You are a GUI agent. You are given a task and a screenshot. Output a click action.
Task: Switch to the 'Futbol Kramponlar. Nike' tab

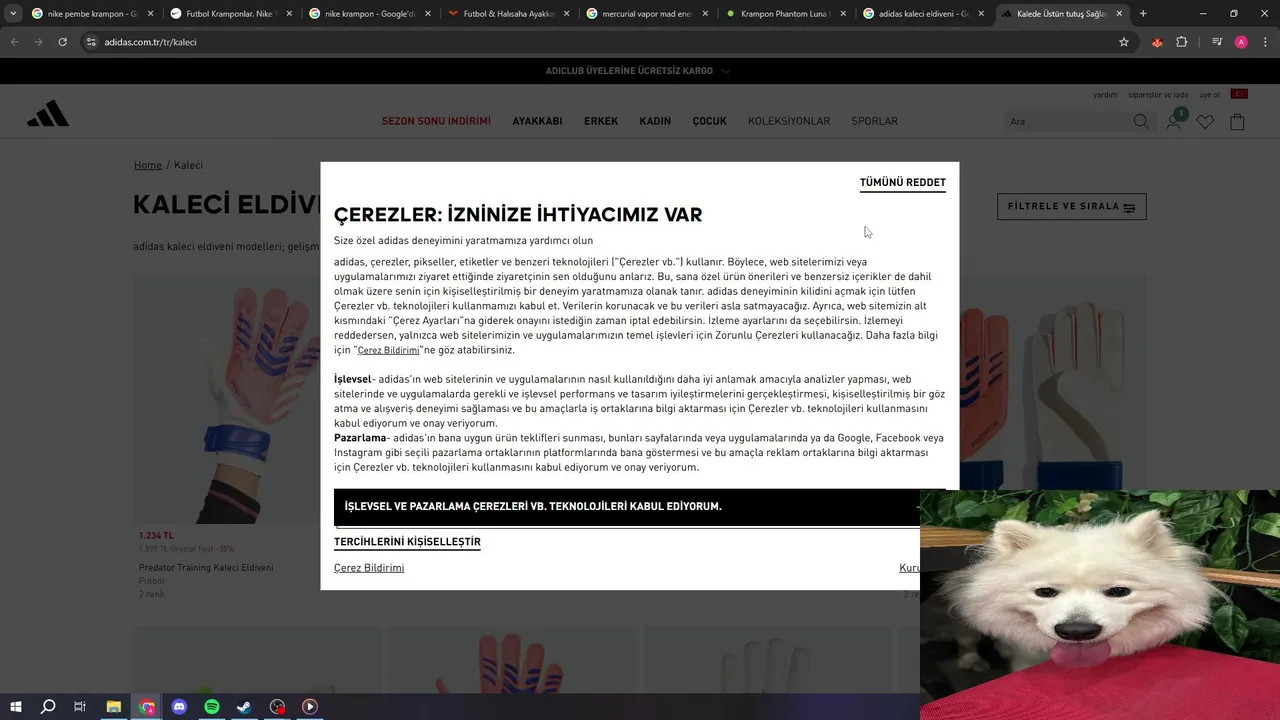click(229, 14)
